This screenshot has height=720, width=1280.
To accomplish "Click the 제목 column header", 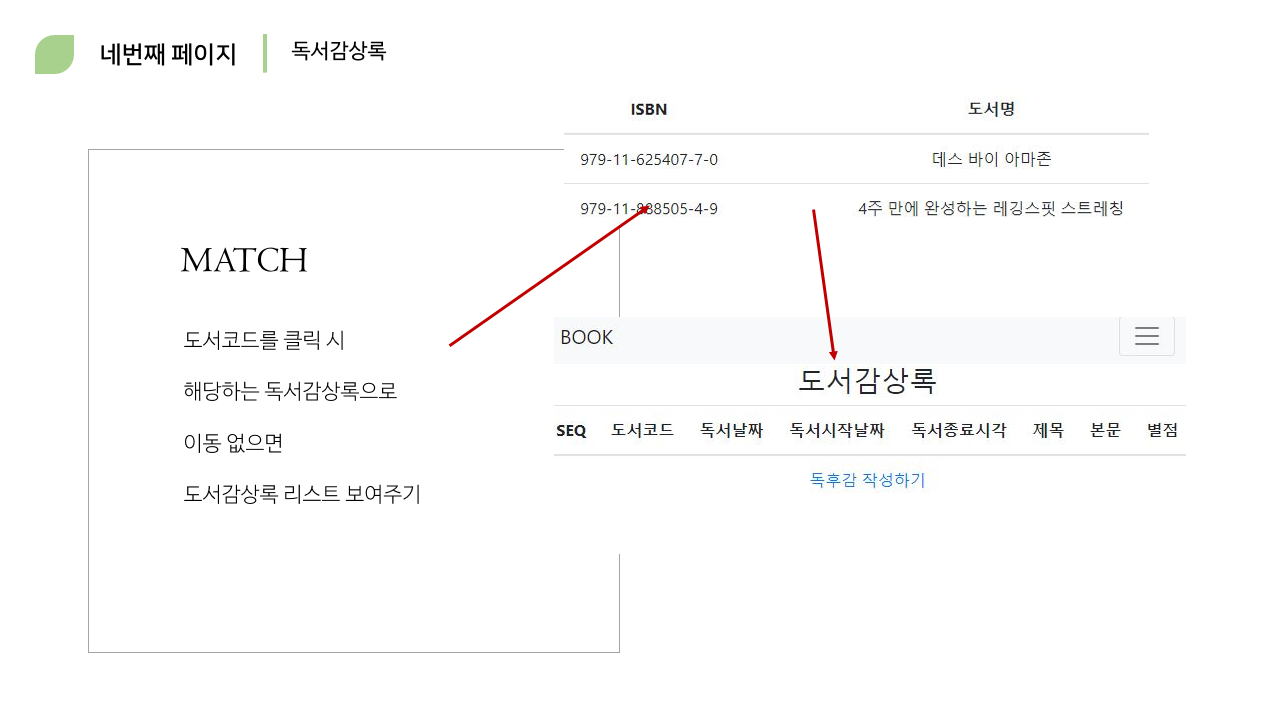I will coord(1048,431).
